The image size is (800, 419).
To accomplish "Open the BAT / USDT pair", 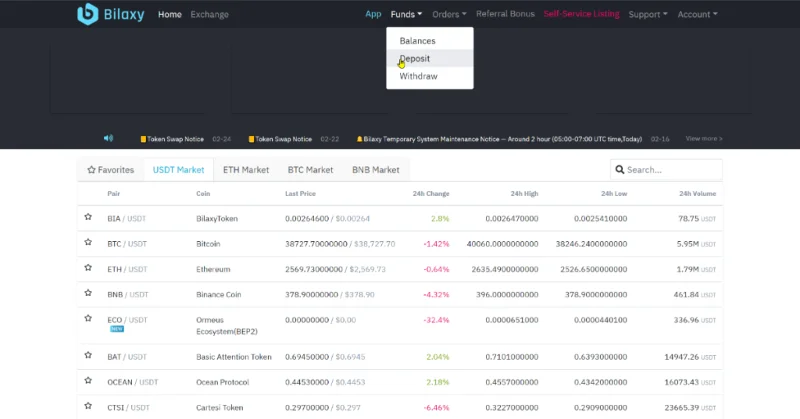I will (127, 357).
